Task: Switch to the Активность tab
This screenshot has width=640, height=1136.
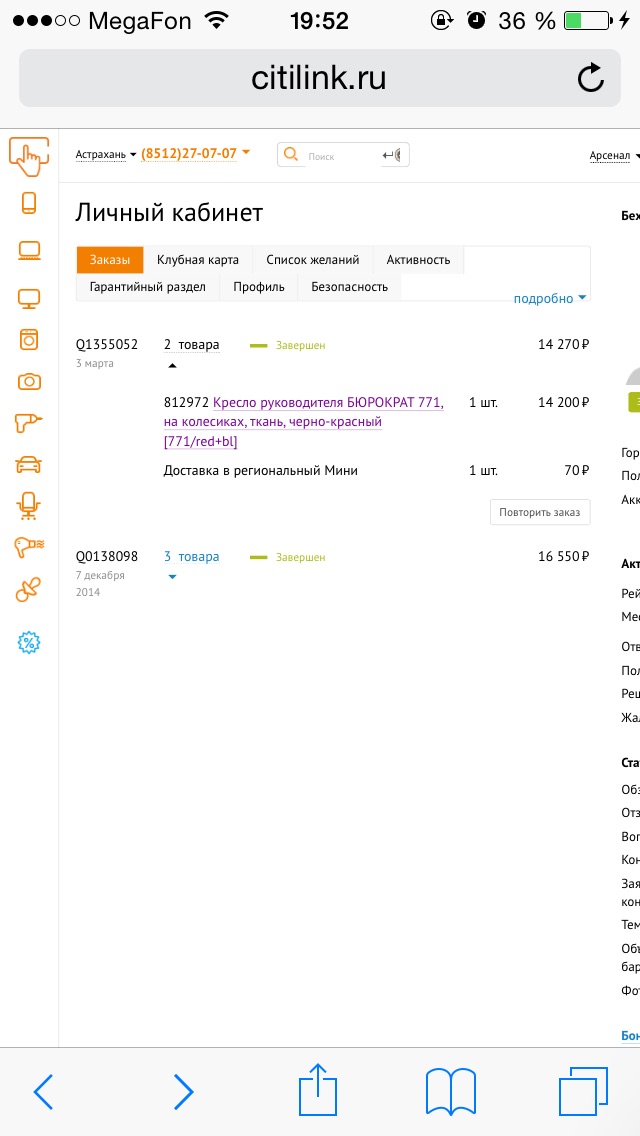Action: tap(418, 260)
